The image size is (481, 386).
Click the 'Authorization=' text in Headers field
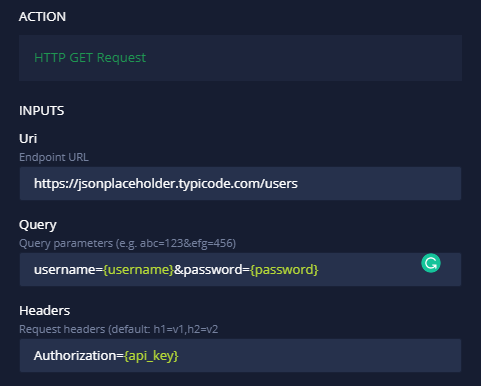click(79, 356)
